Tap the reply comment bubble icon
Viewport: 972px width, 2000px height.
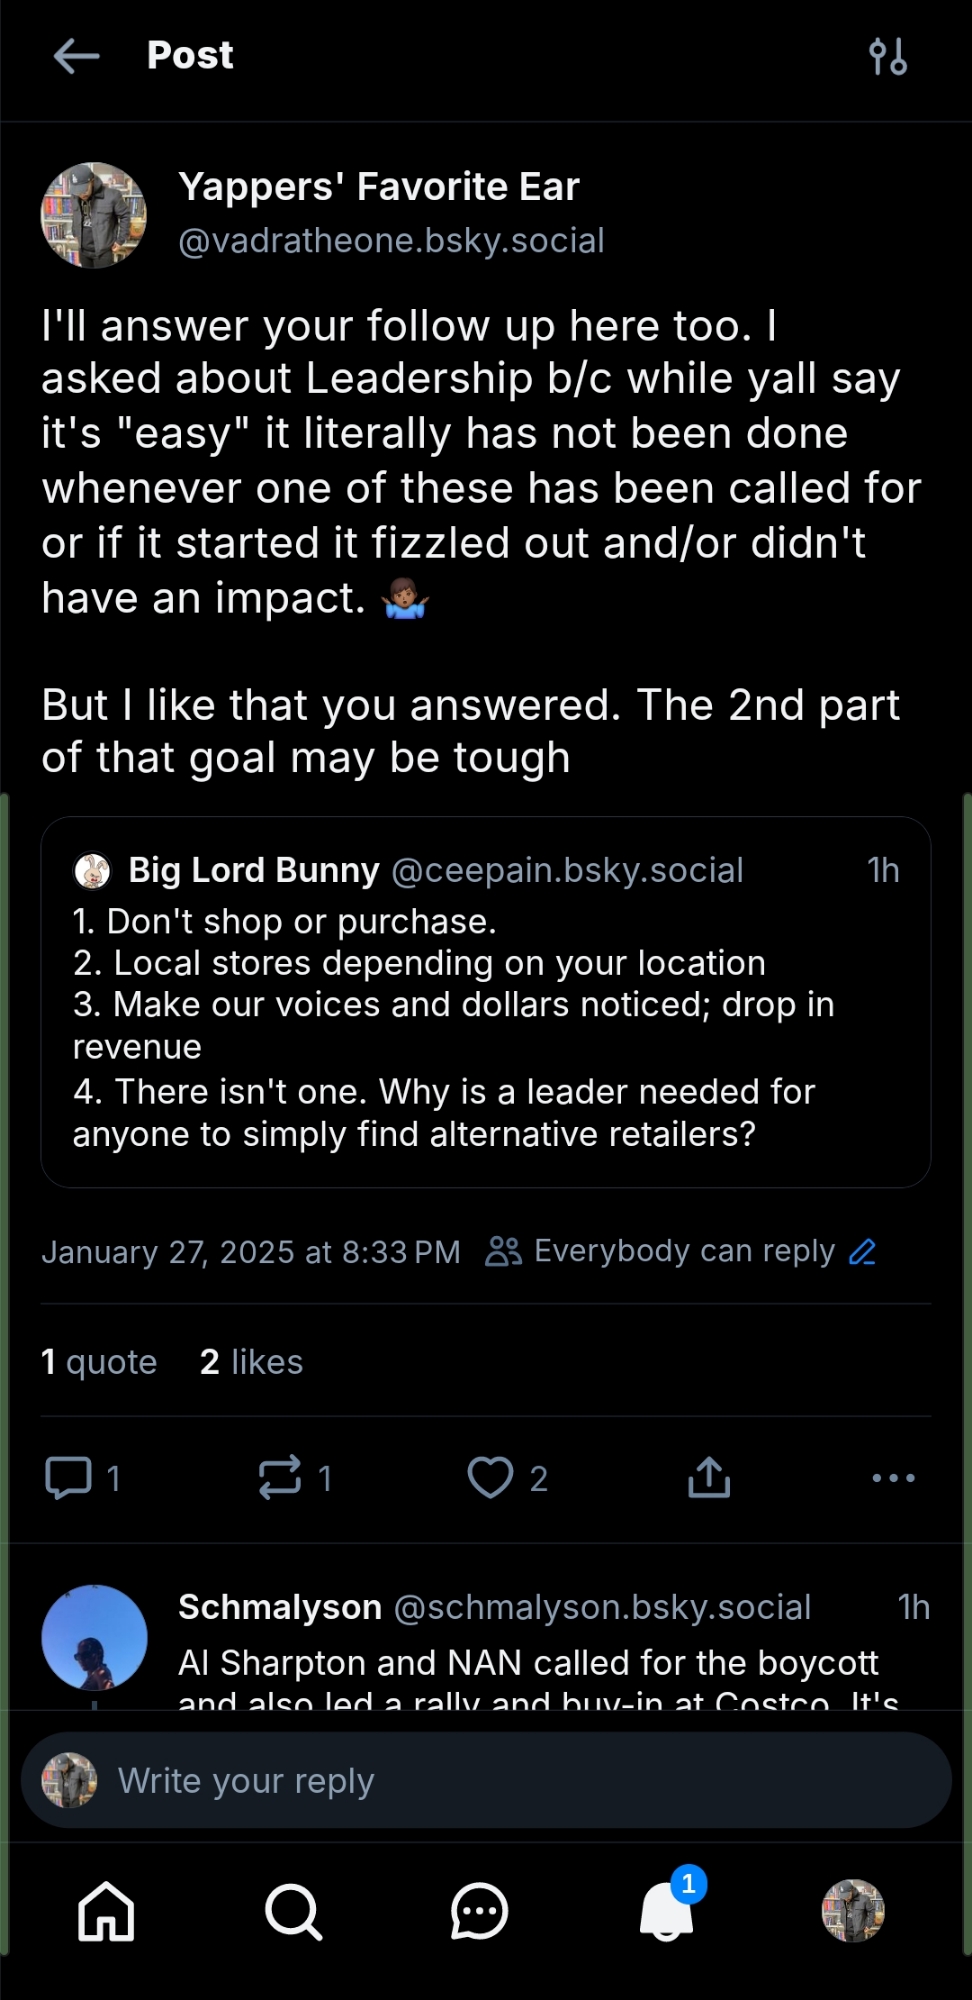coord(68,1477)
